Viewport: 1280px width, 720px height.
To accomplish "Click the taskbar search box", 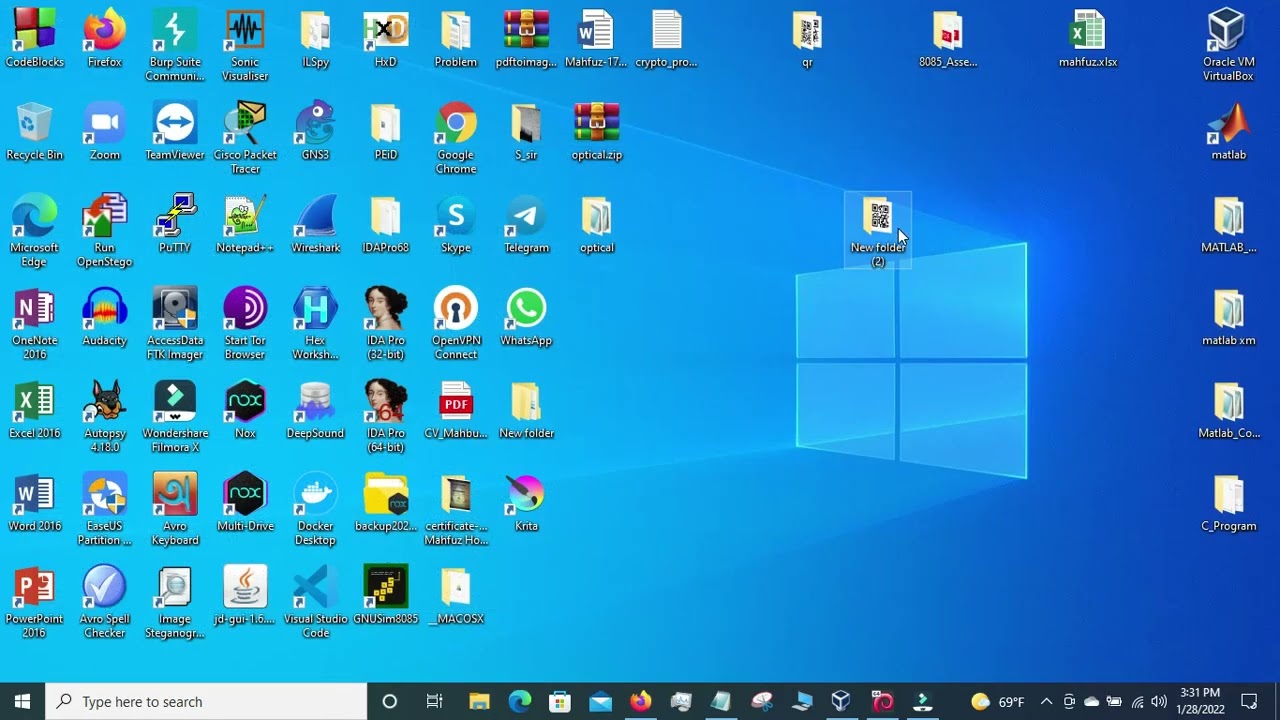I will pos(210,701).
